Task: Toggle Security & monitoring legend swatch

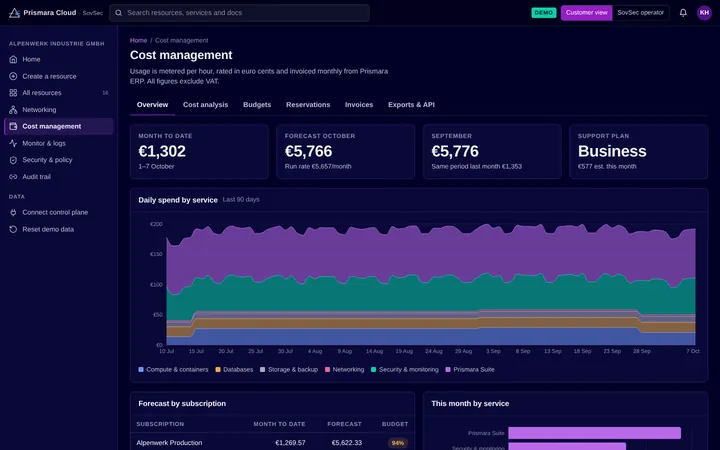Action: click(x=374, y=370)
